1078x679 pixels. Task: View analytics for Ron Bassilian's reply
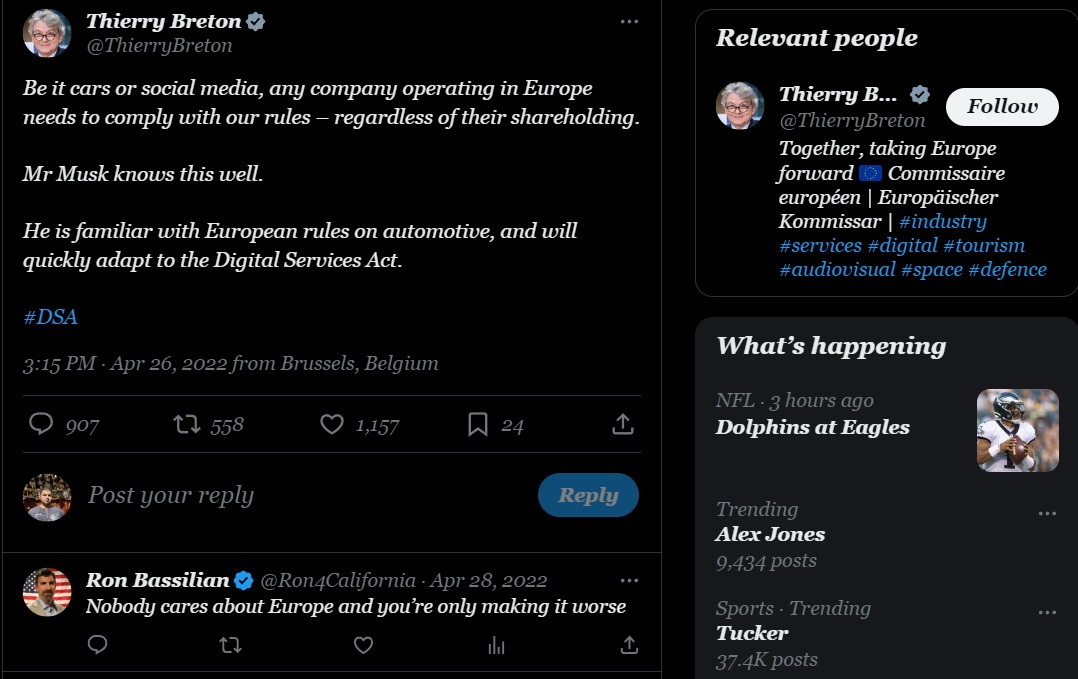tap(496, 645)
